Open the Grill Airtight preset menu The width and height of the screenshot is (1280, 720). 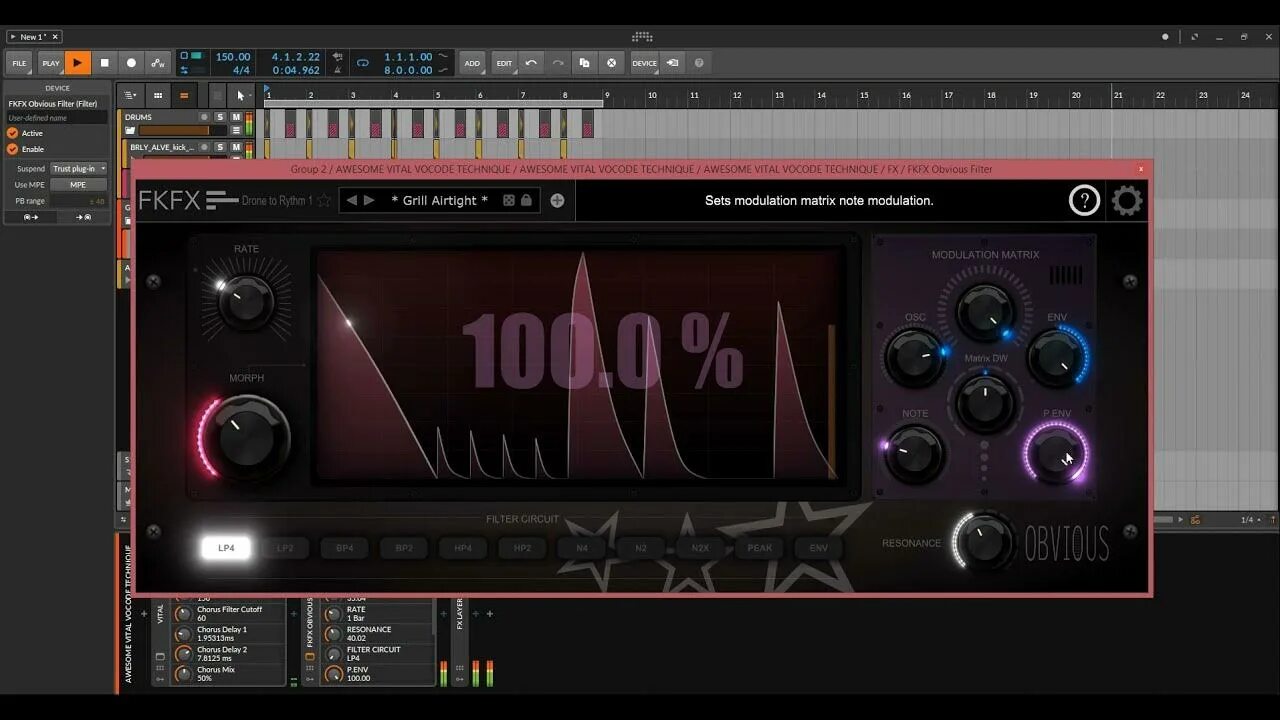coord(439,200)
